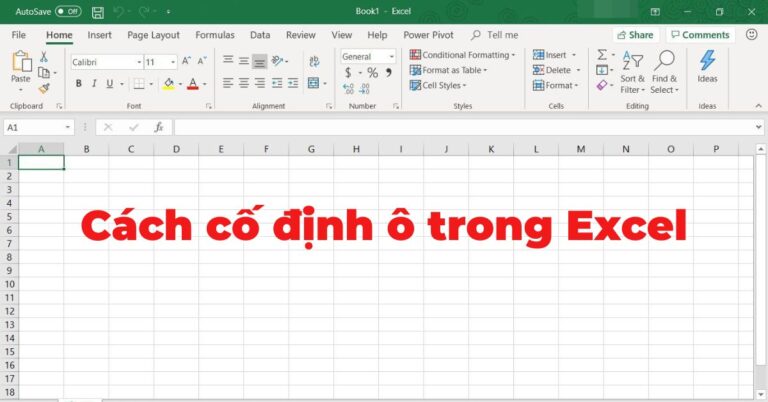The width and height of the screenshot is (768, 402).
Task: Click the Delete cells button
Action: click(552, 70)
